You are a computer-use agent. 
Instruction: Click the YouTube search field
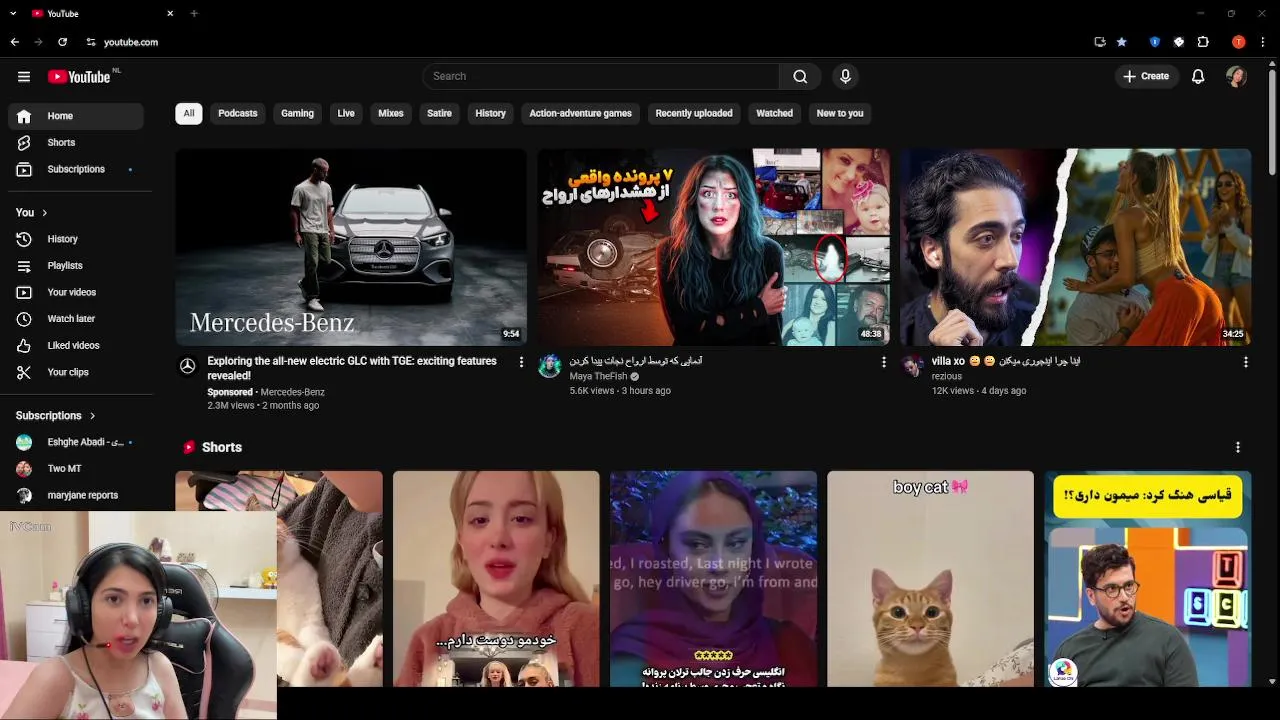click(x=601, y=76)
